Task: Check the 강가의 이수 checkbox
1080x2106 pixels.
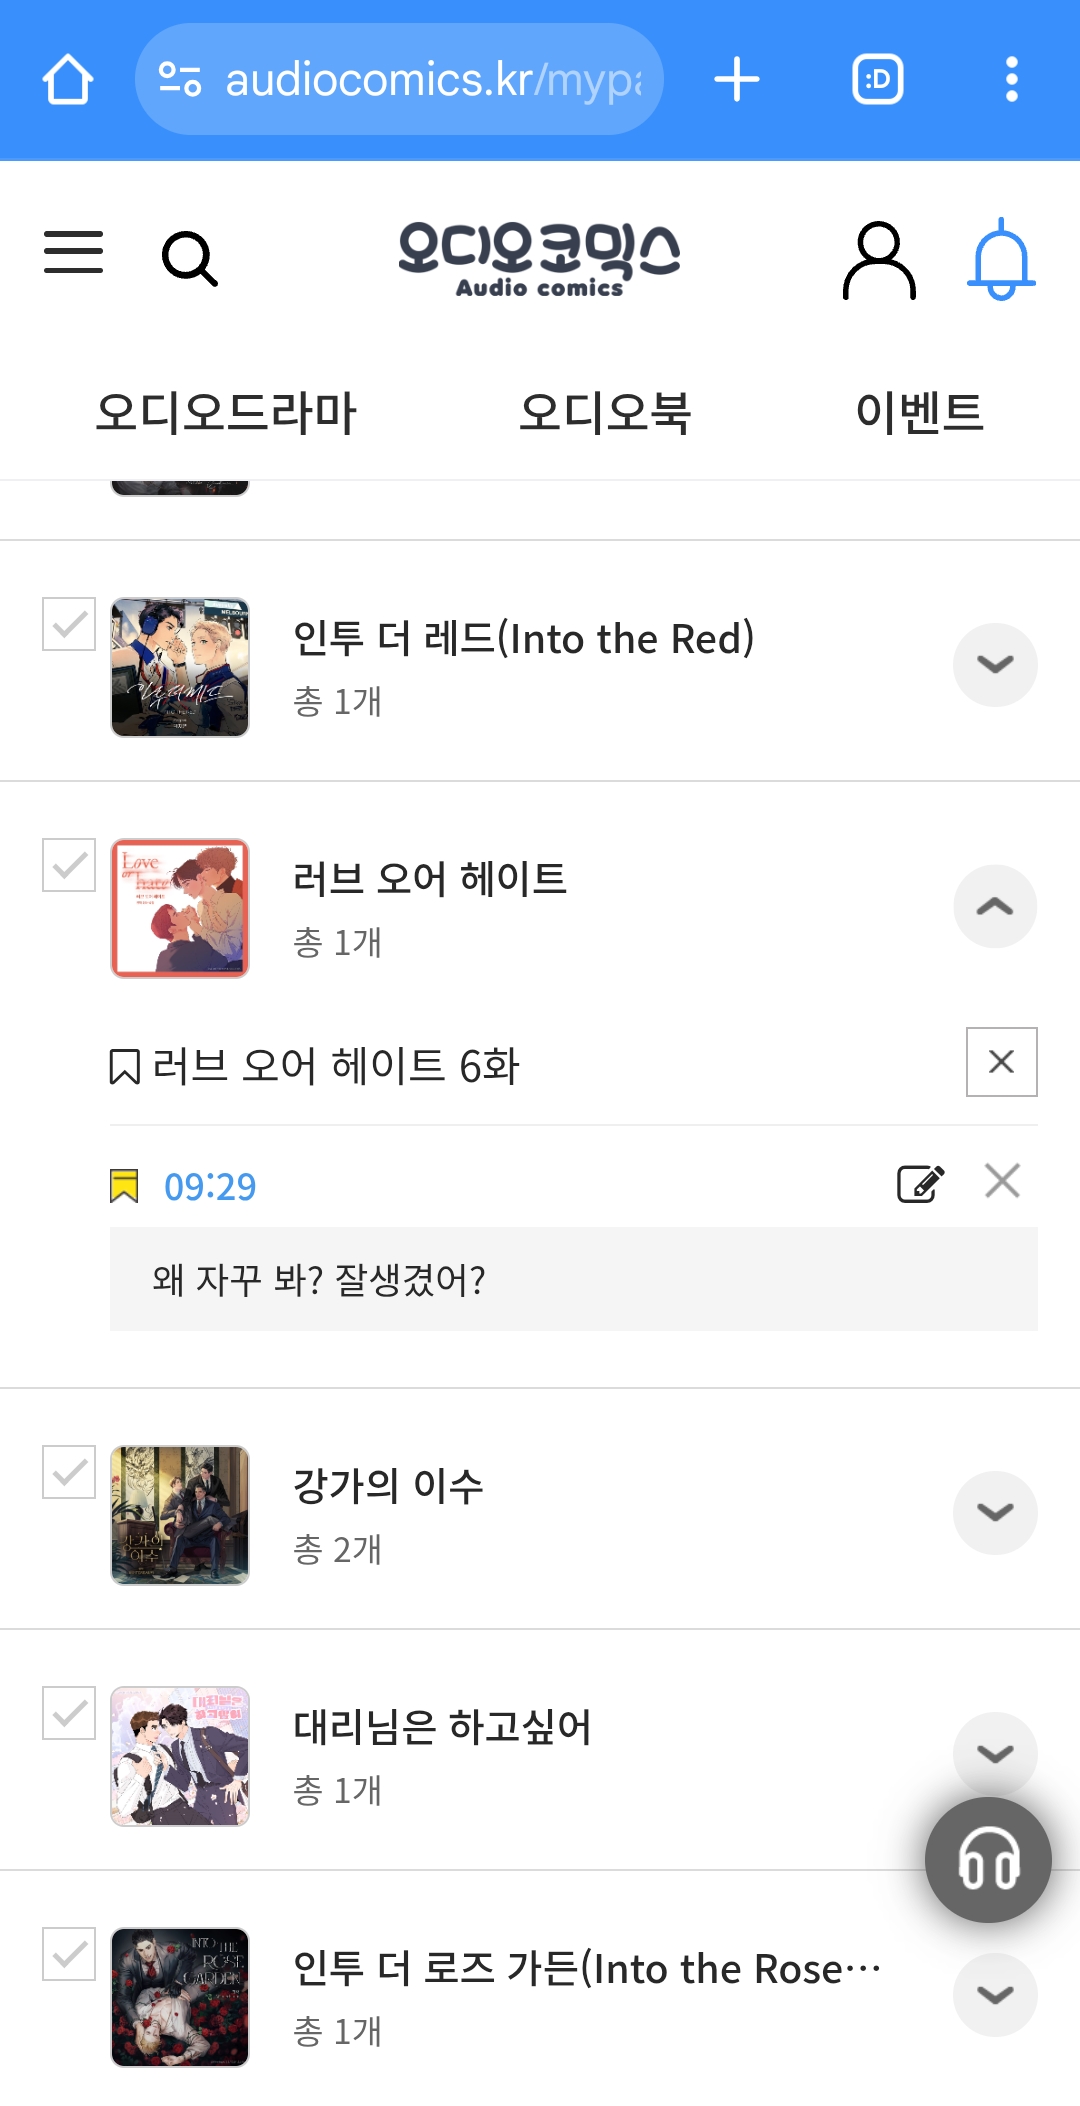Action: click(x=69, y=1472)
